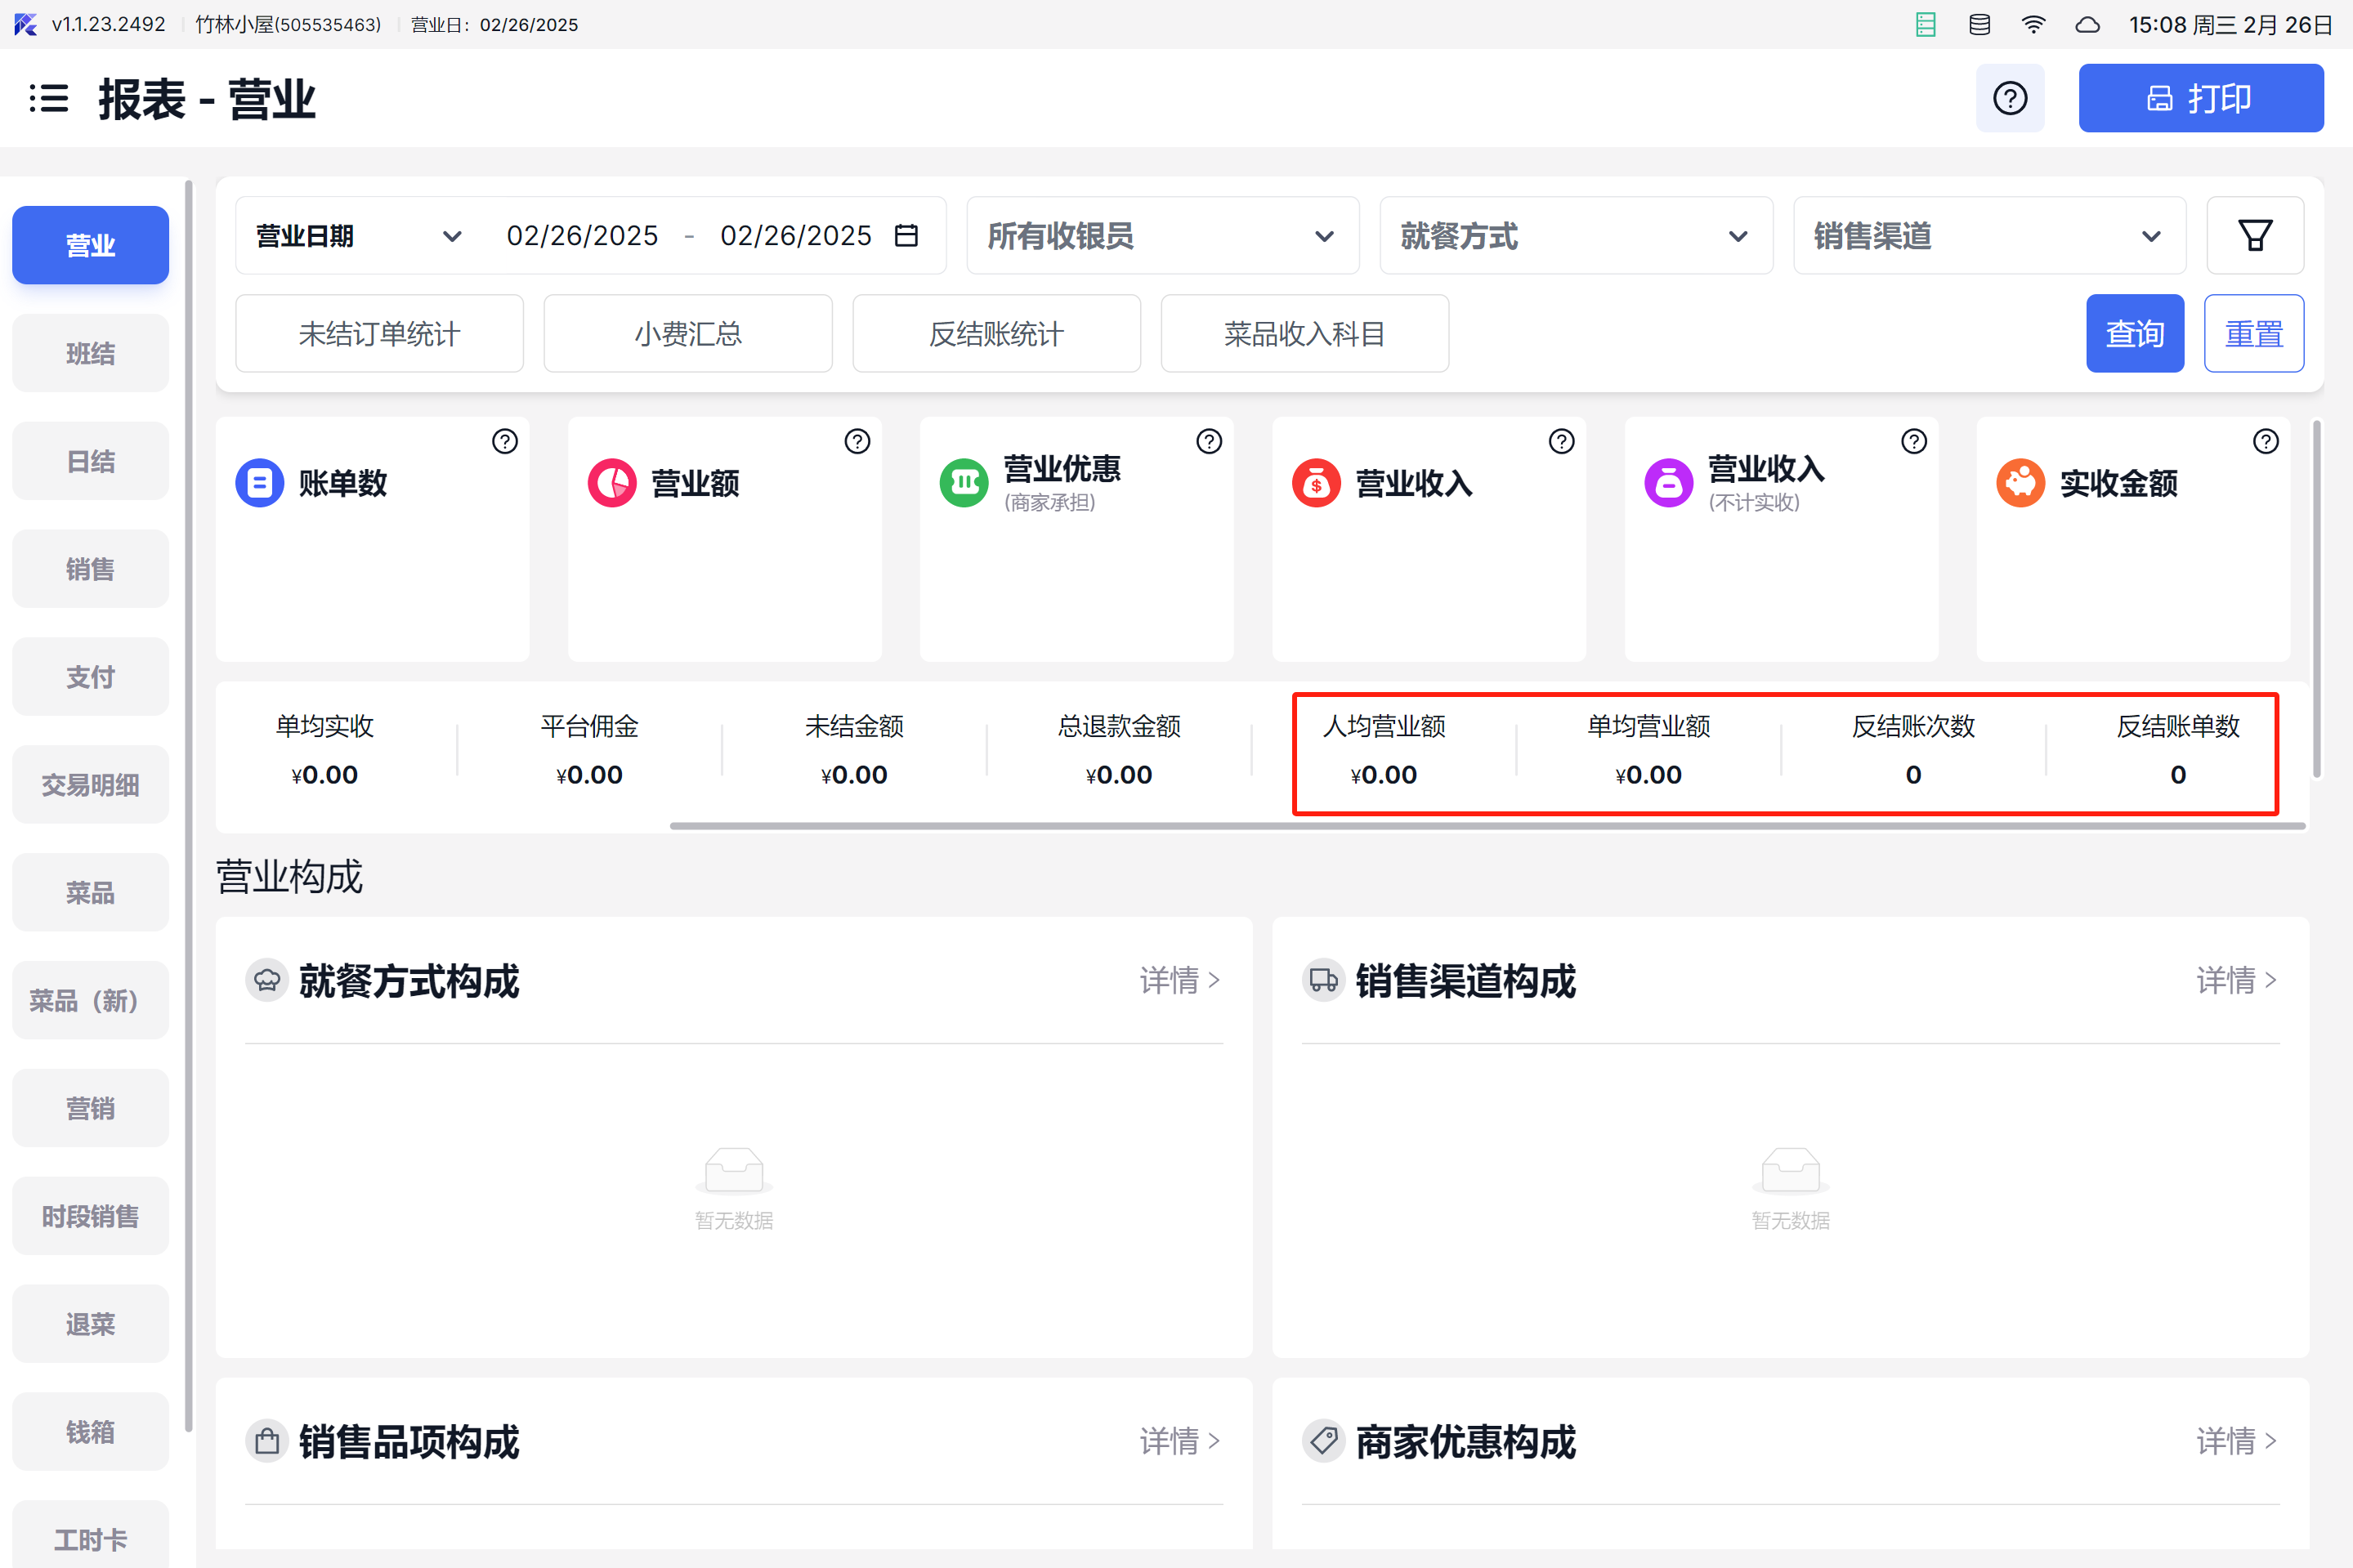Click the sidebar vertical scrollbar
This screenshot has height=1568, width=2353.
189,806
